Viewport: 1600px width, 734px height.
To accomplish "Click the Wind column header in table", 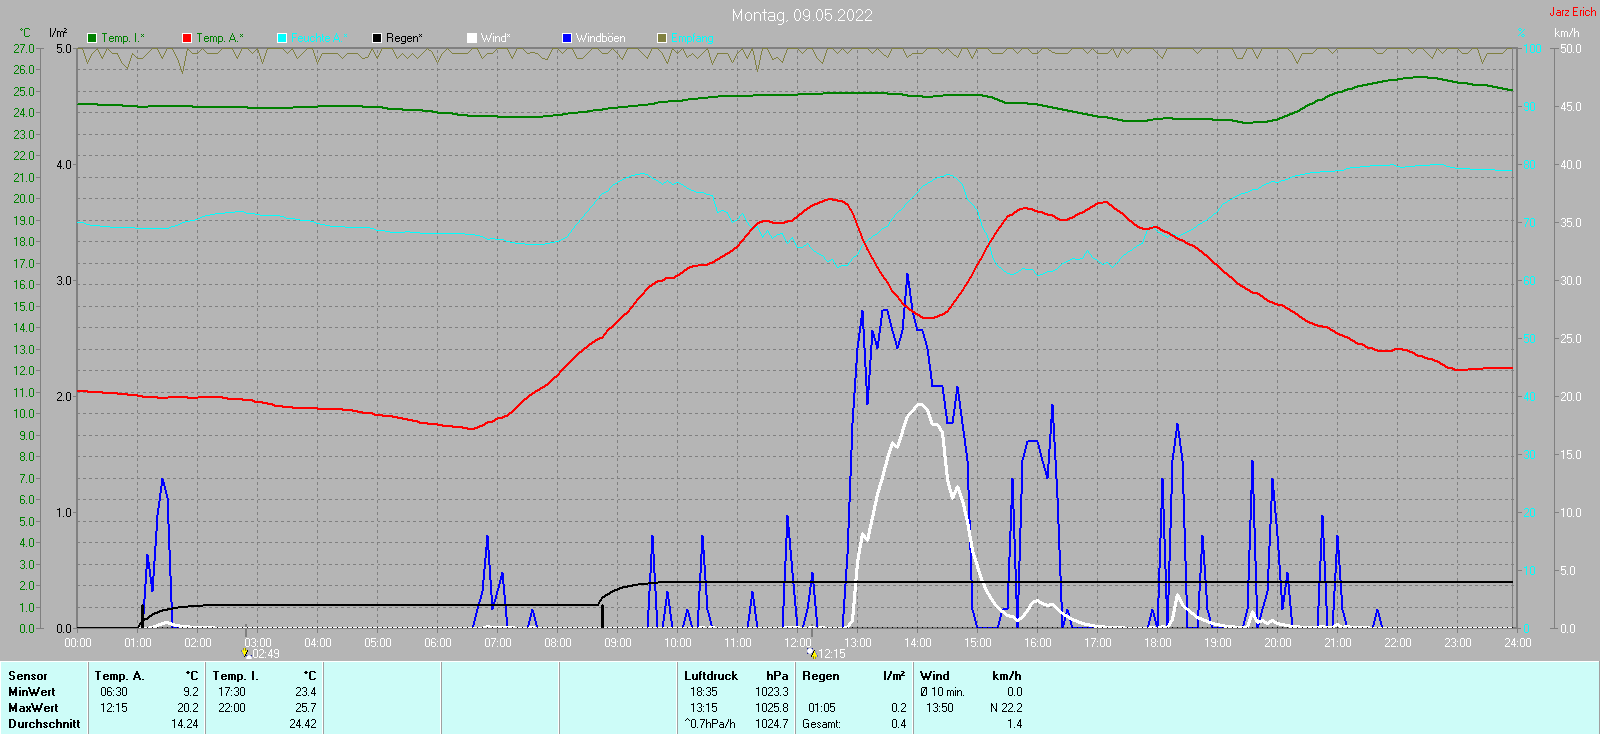I will pos(934,676).
